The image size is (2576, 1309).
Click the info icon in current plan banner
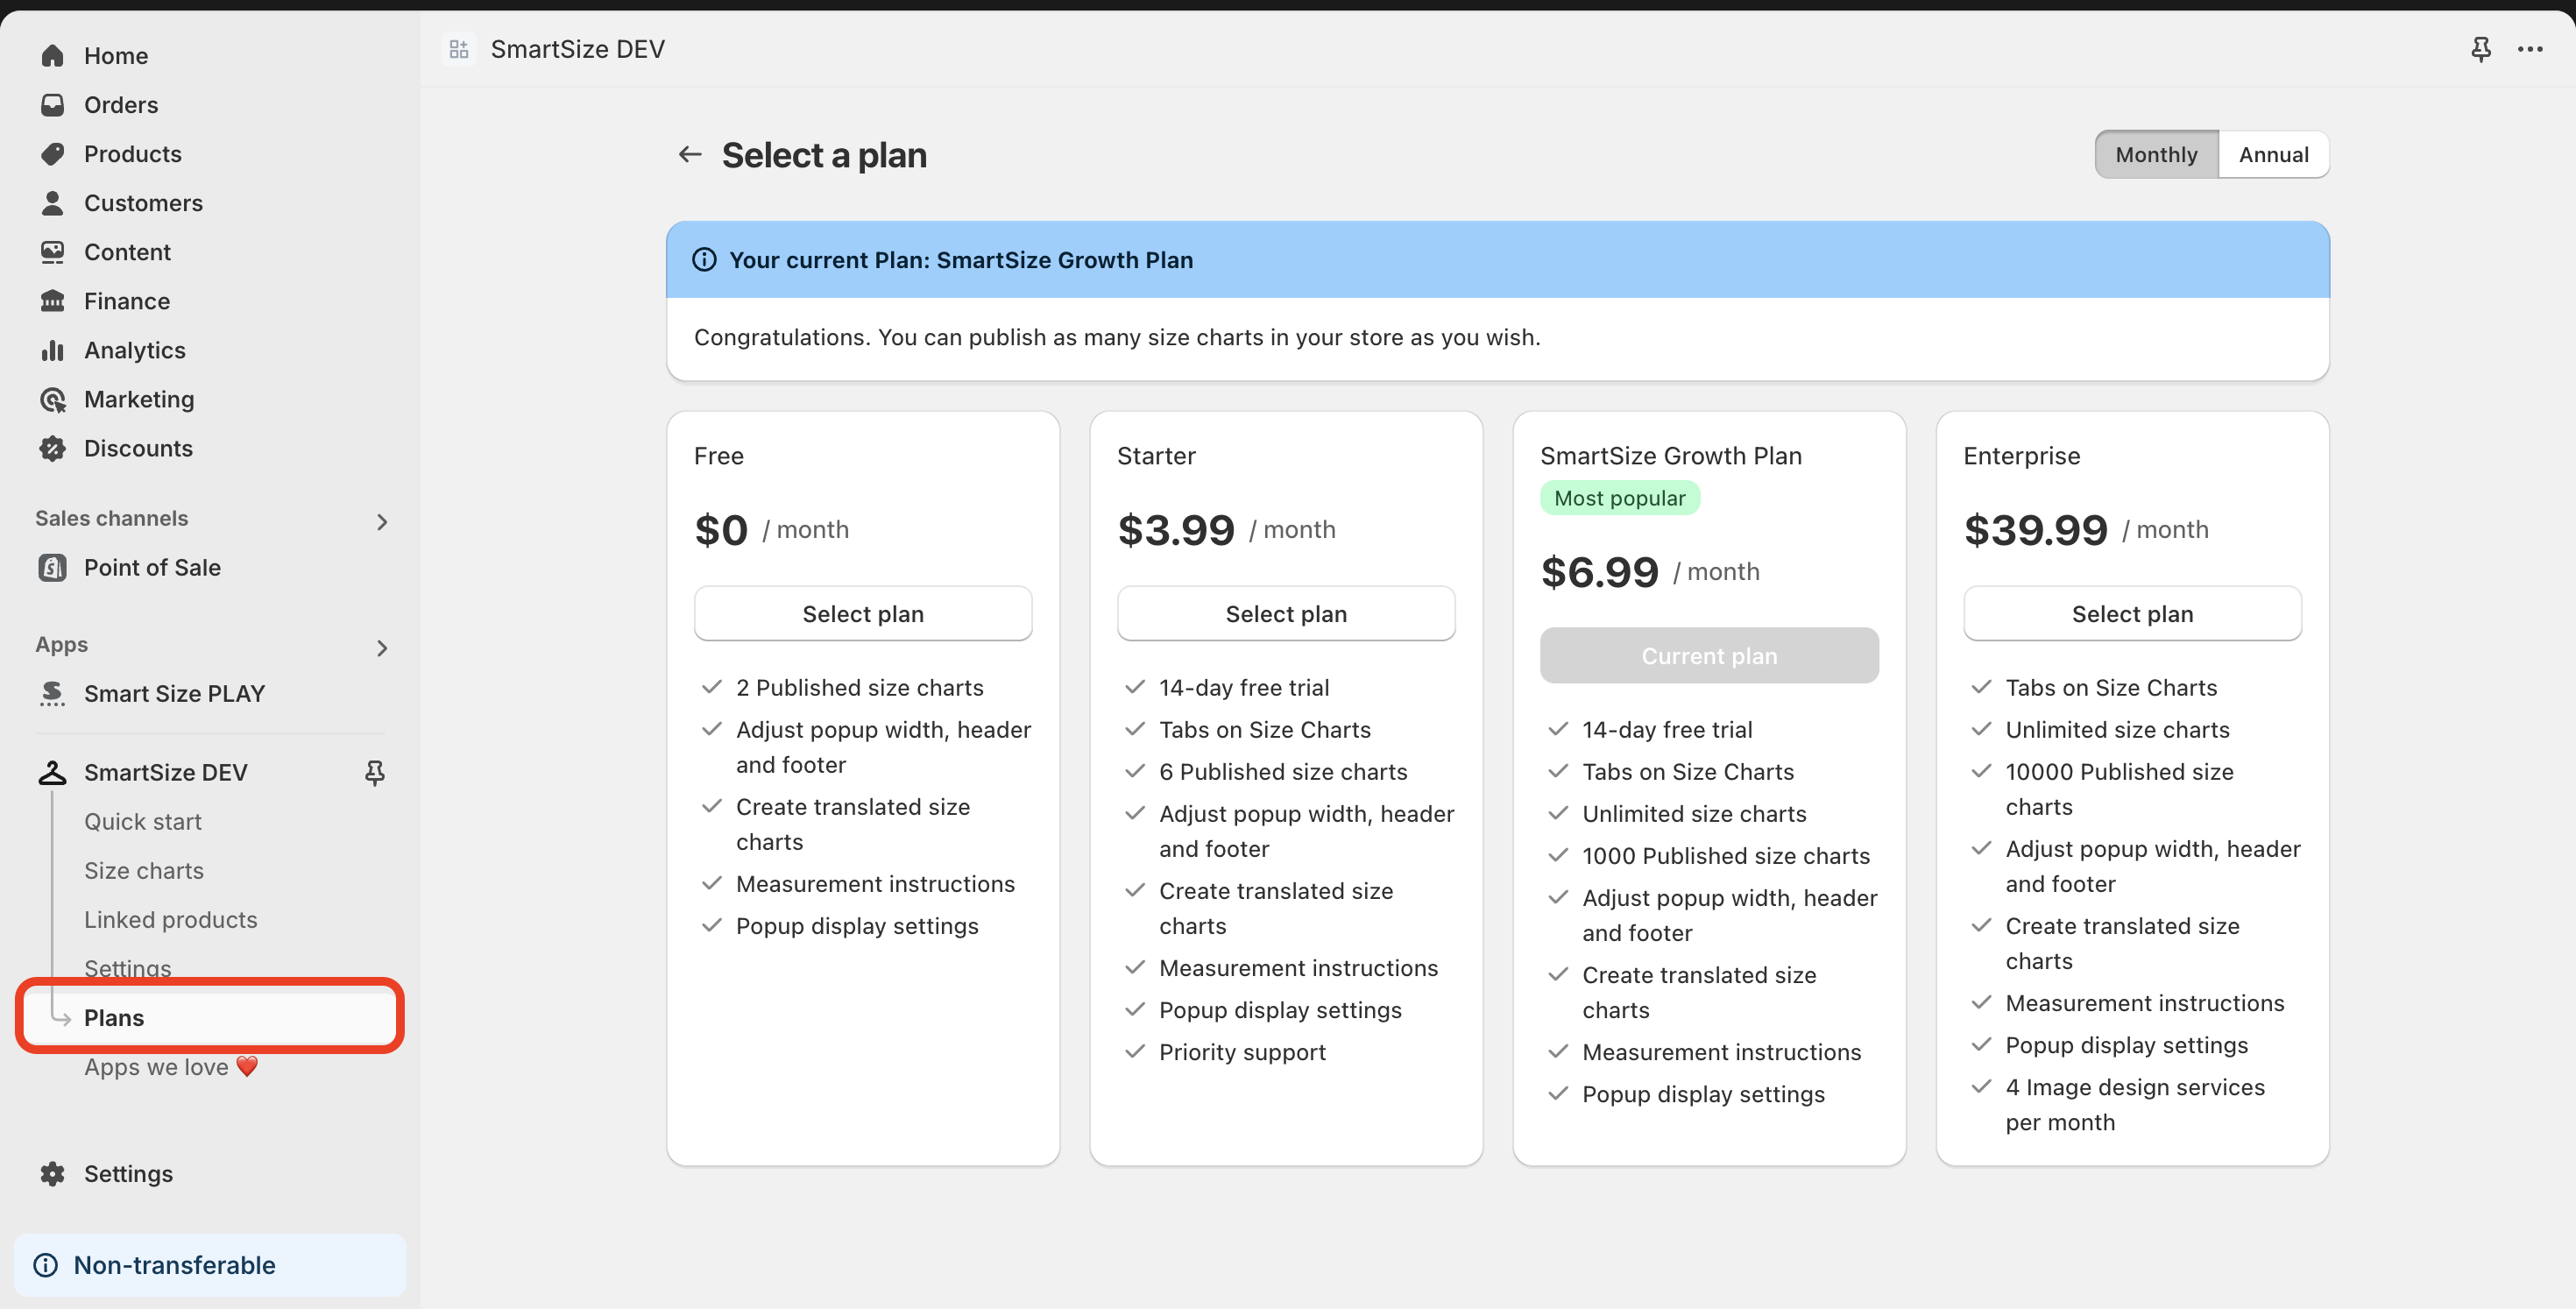pyautogui.click(x=704, y=260)
